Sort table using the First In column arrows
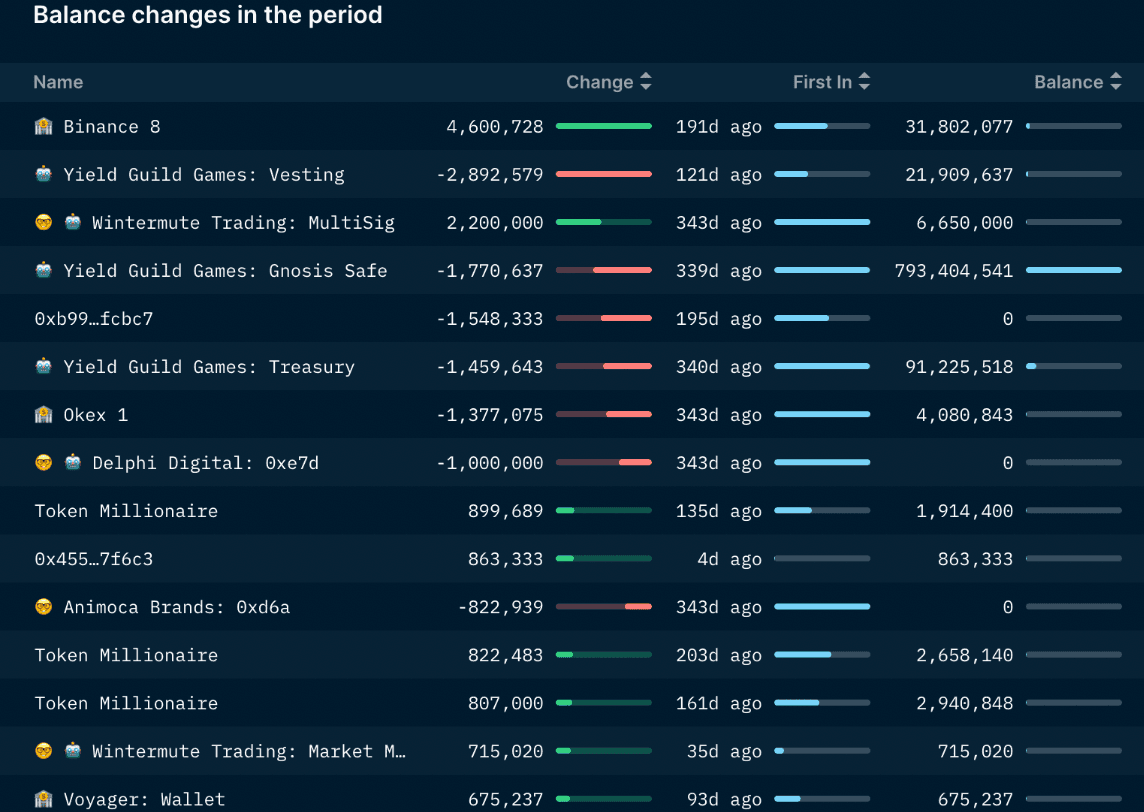The width and height of the screenshot is (1144, 812). tap(864, 83)
